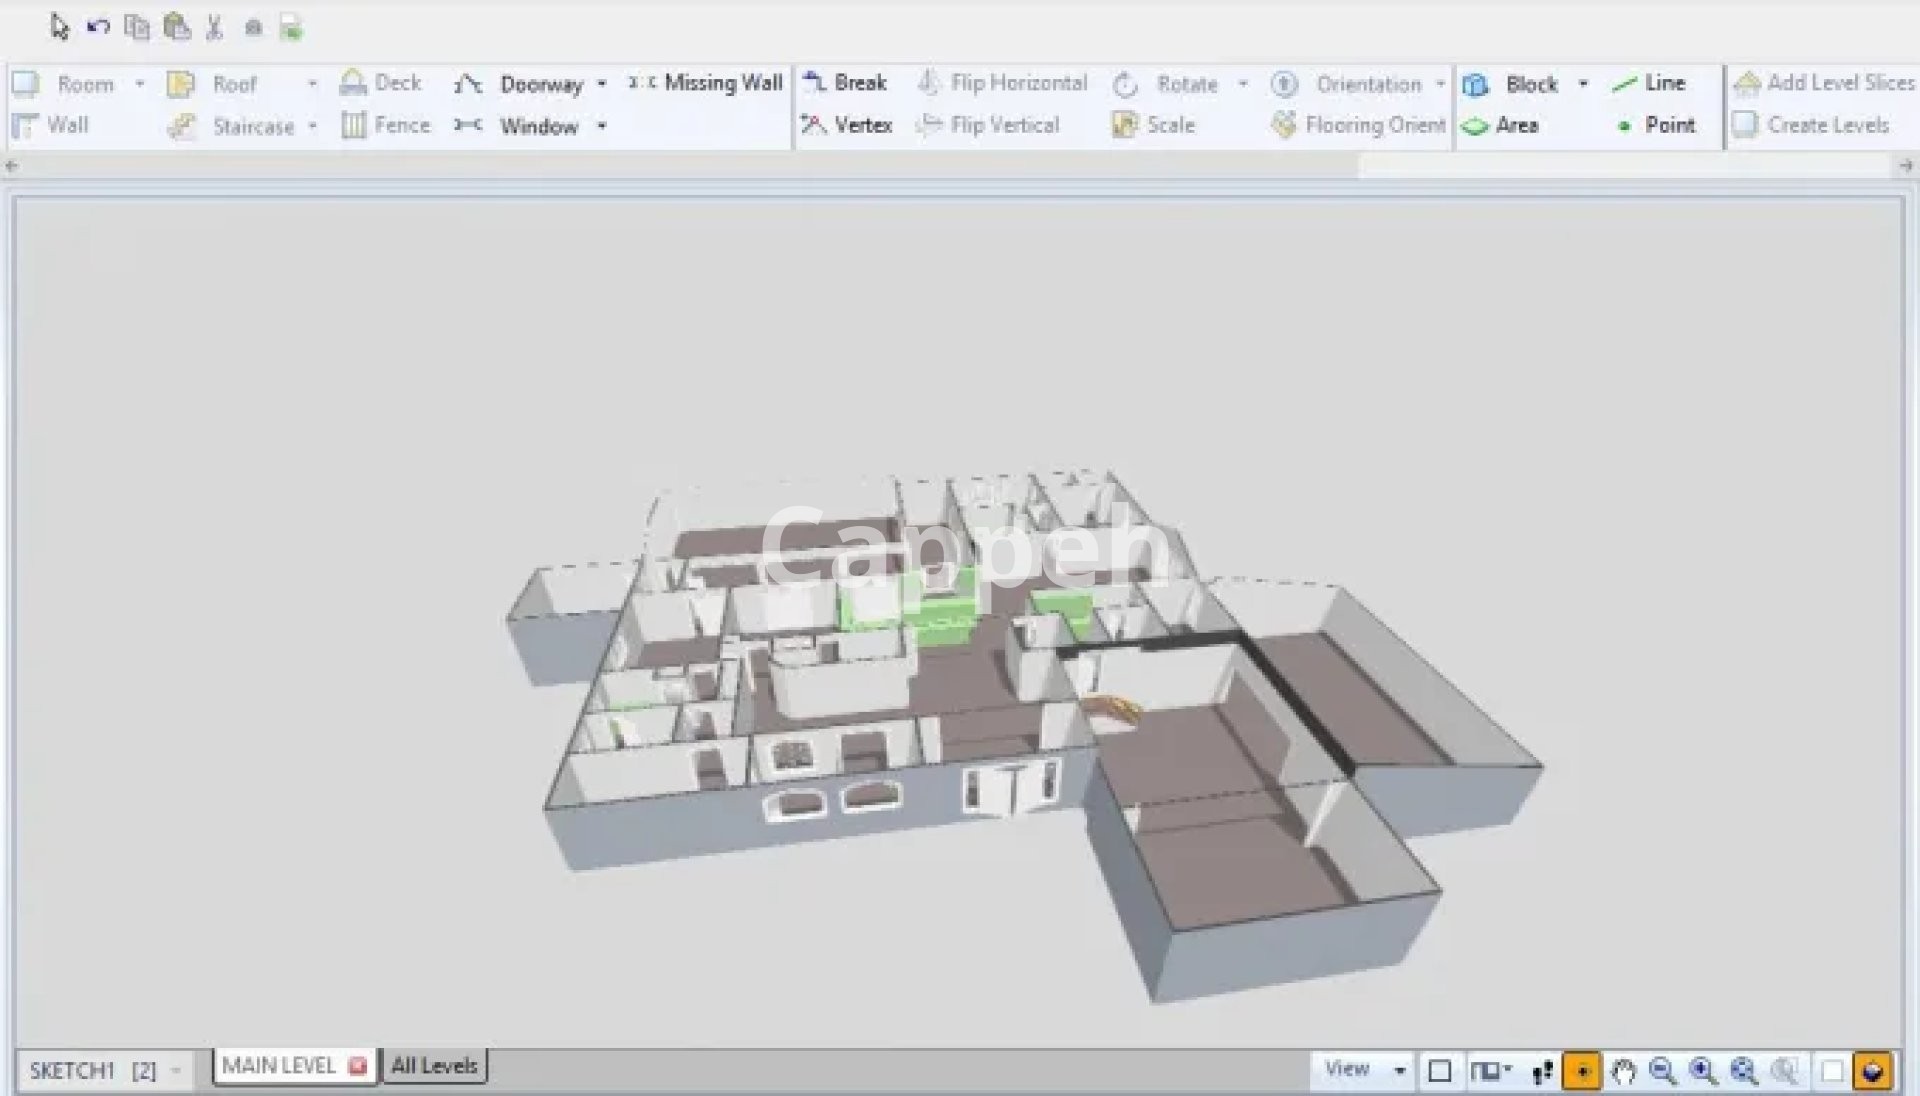Image resolution: width=1920 pixels, height=1096 pixels.
Task: Click the paste clipboard icon
Action: click(x=177, y=28)
